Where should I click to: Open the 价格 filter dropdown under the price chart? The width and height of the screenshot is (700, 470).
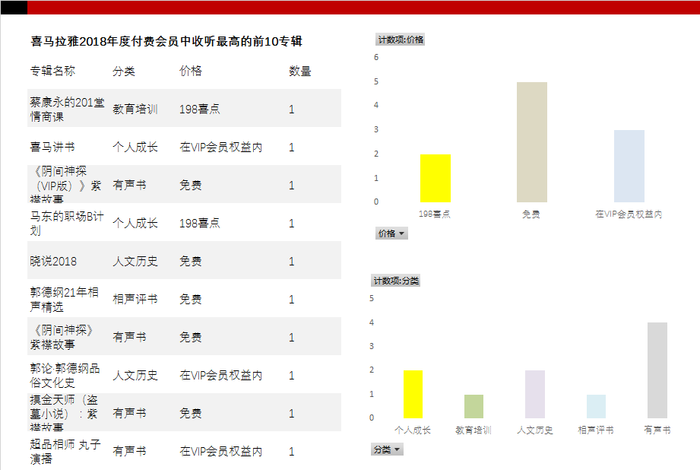tap(390, 233)
